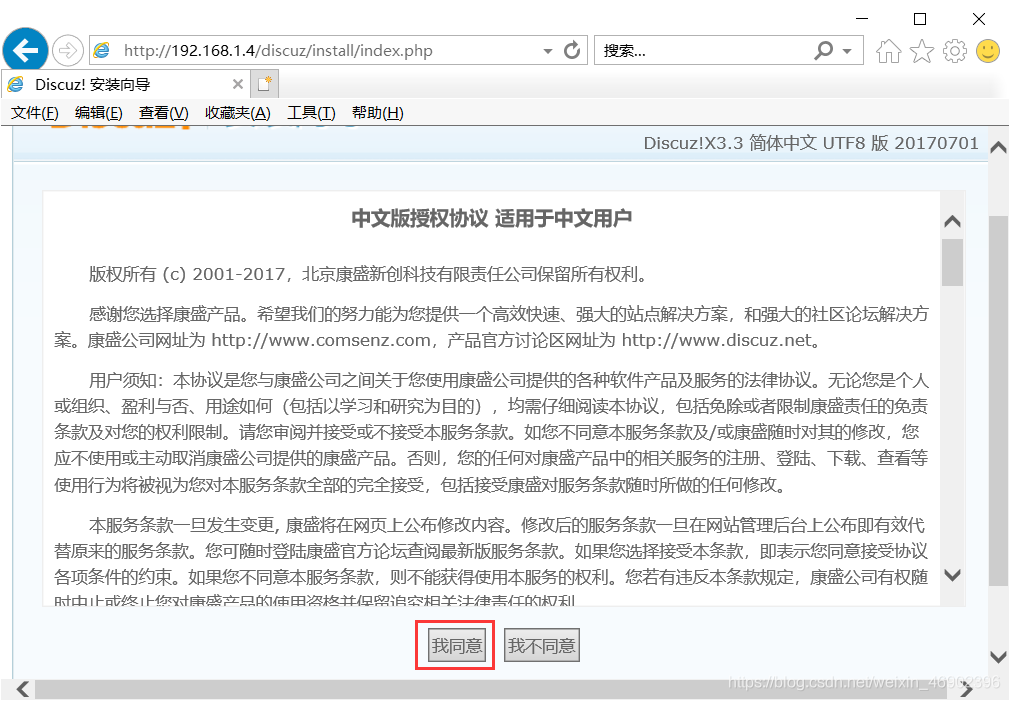Screen dimensions: 1010x701
Task: Click horizontal scrollbar right arrow
Action: (966, 689)
